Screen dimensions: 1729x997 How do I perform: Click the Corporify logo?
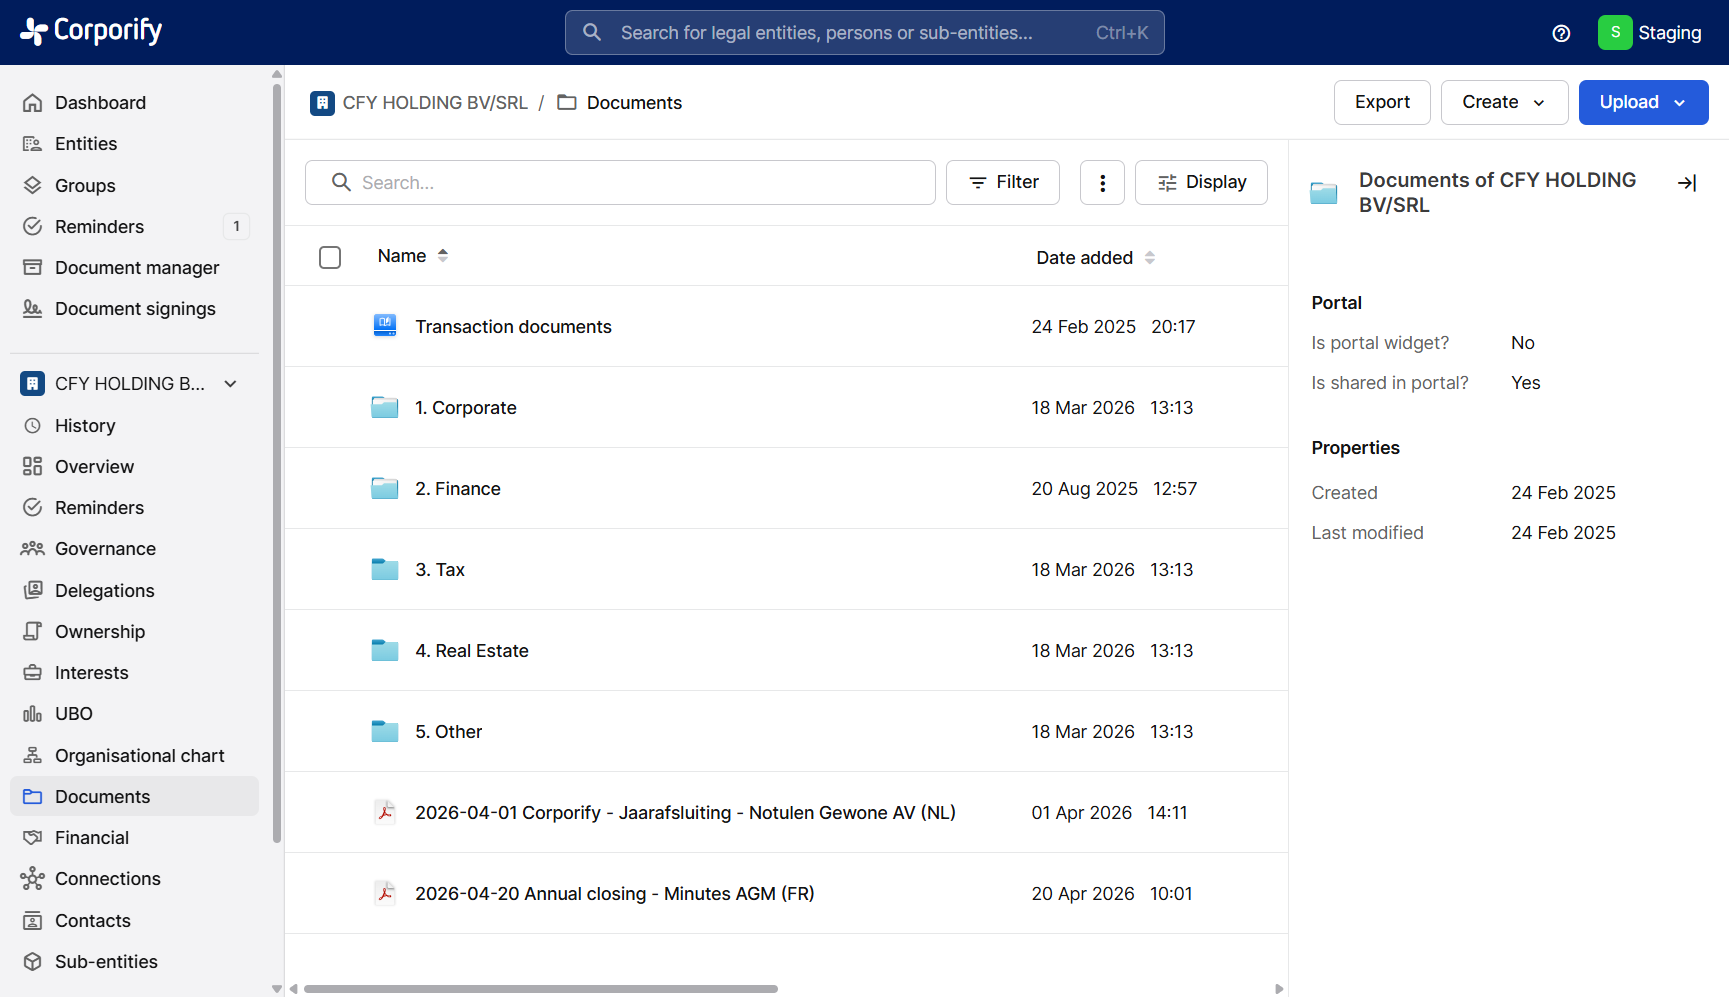[x=91, y=32]
